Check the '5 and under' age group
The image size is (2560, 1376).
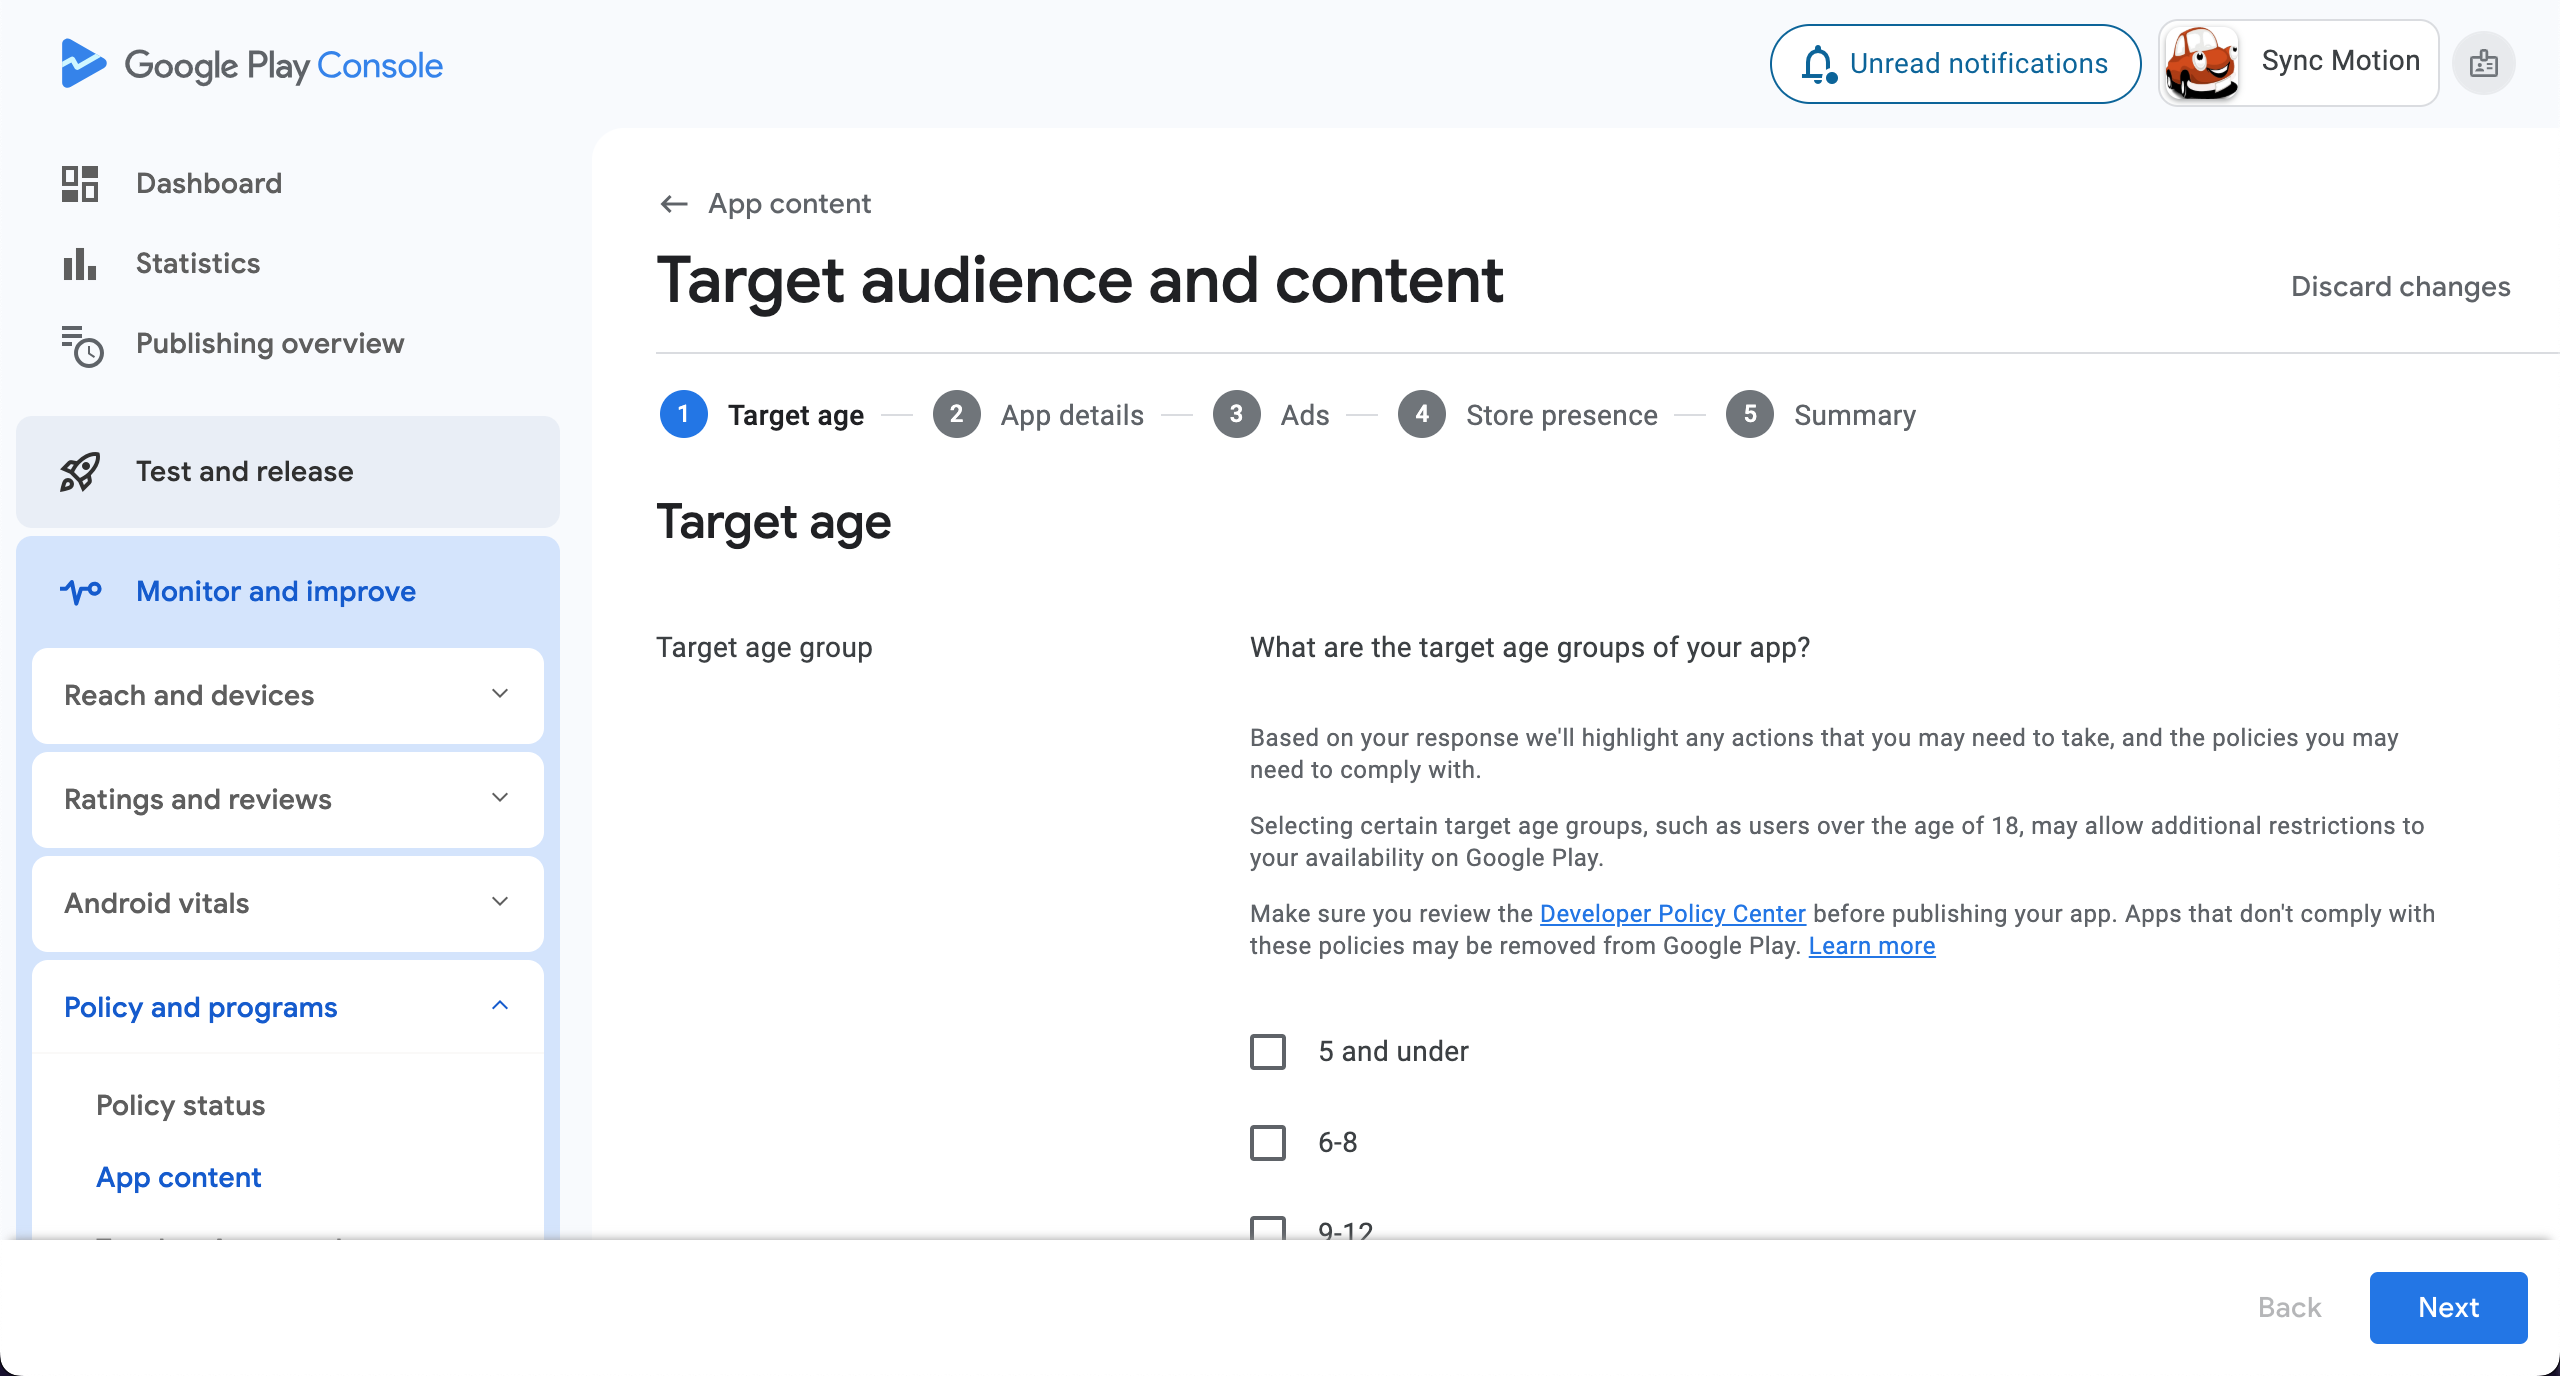(1268, 1052)
